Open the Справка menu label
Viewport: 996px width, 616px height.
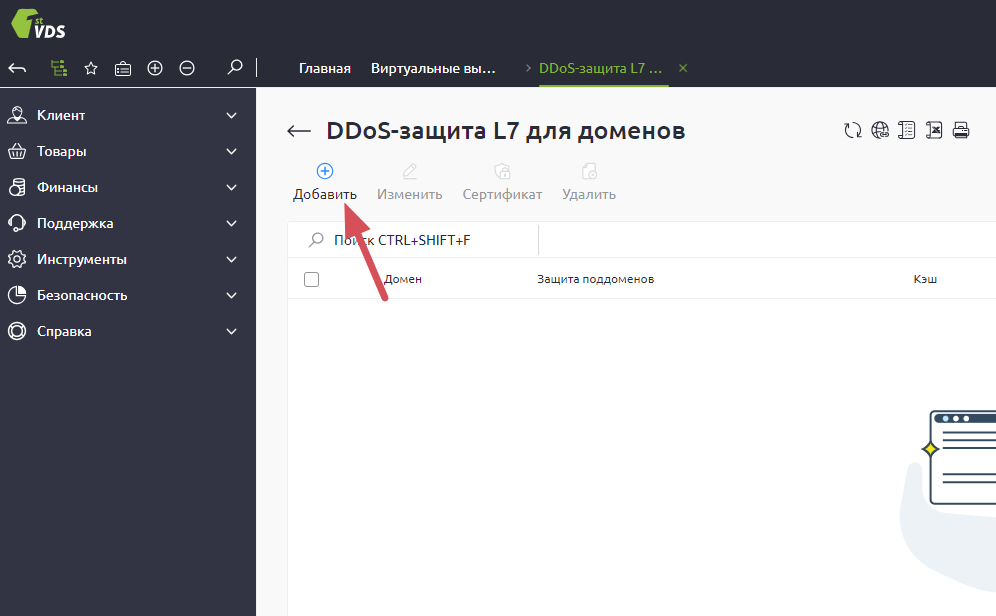tap(64, 331)
